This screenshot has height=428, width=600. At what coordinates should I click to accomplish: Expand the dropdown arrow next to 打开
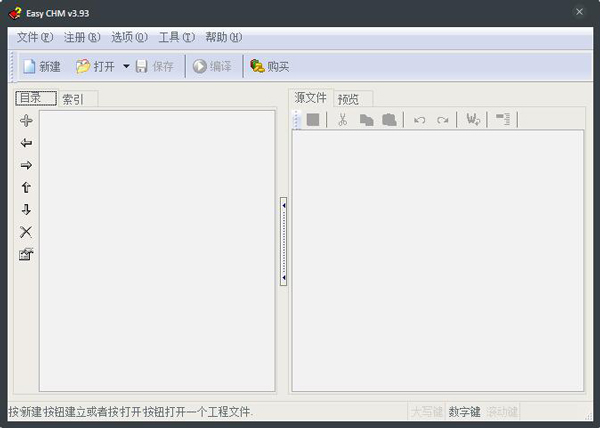point(126,67)
